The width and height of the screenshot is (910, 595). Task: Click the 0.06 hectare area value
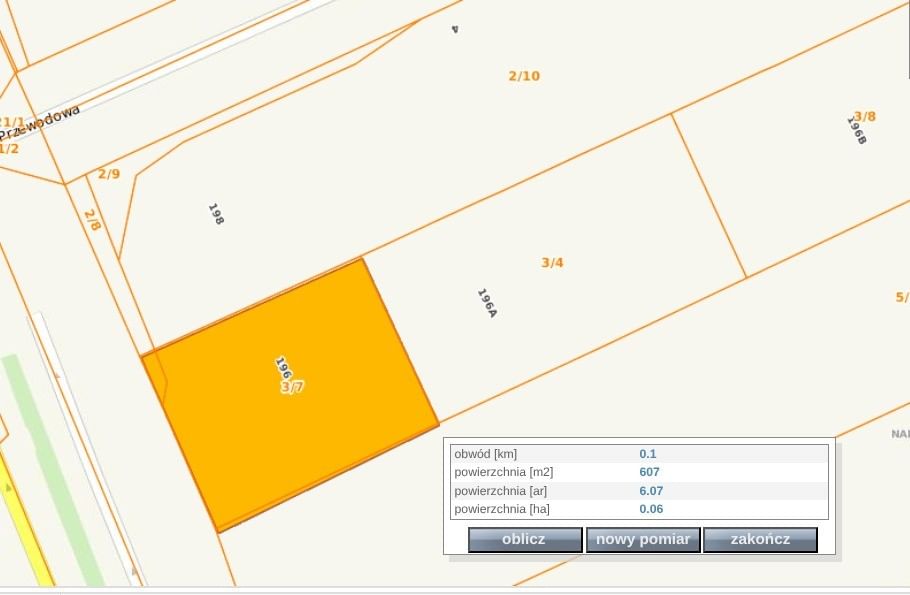(x=651, y=509)
